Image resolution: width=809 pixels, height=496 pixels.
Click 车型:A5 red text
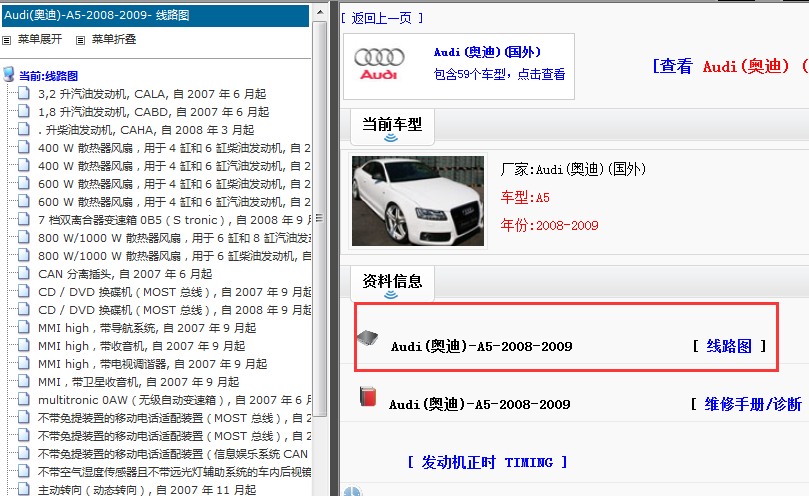[x=525, y=198]
